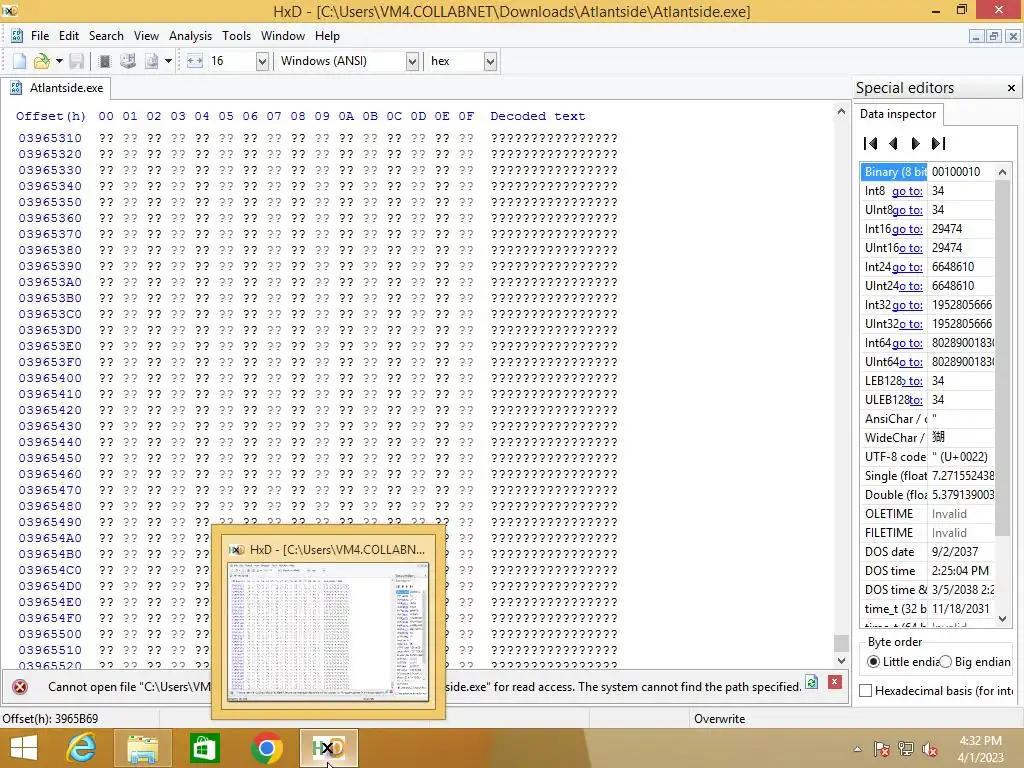Open the Windows Store taskbar icon

pos(204,748)
